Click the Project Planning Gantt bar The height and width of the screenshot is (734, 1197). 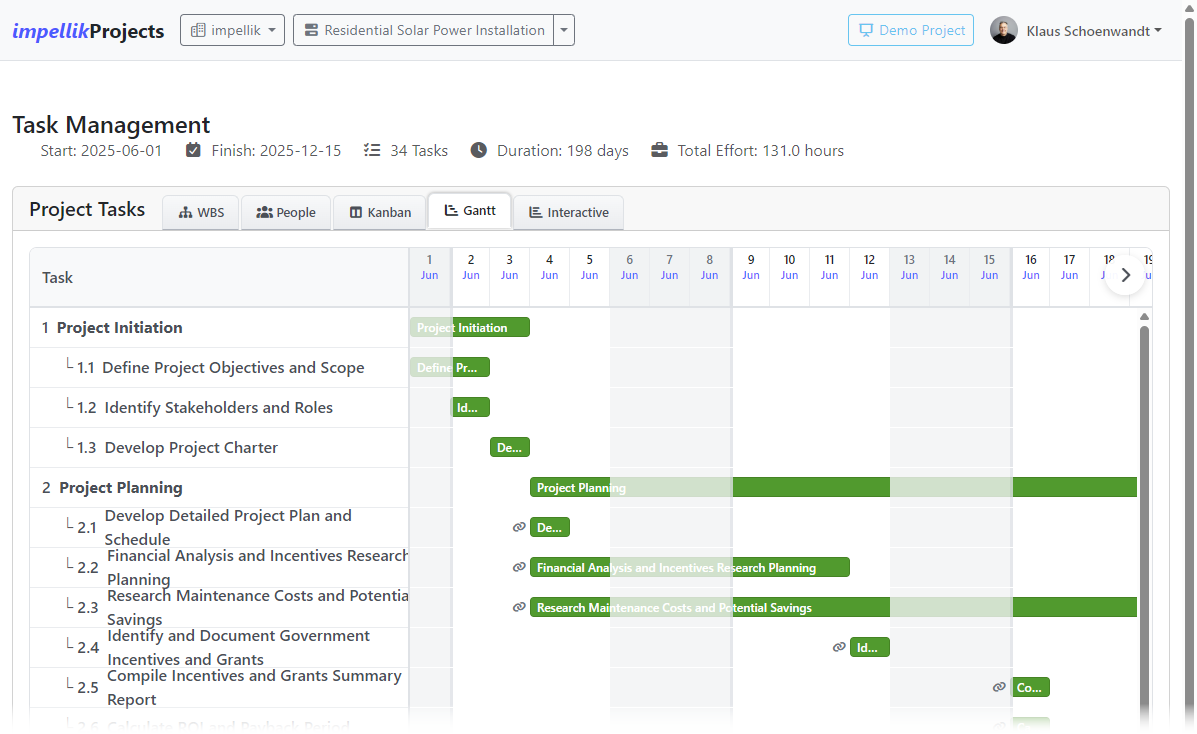tap(834, 487)
